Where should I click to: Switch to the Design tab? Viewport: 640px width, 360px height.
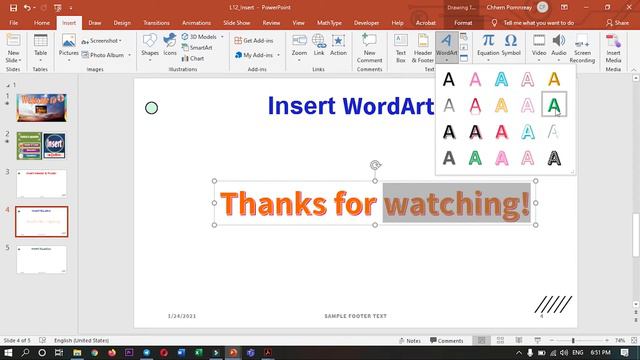point(122,23)
